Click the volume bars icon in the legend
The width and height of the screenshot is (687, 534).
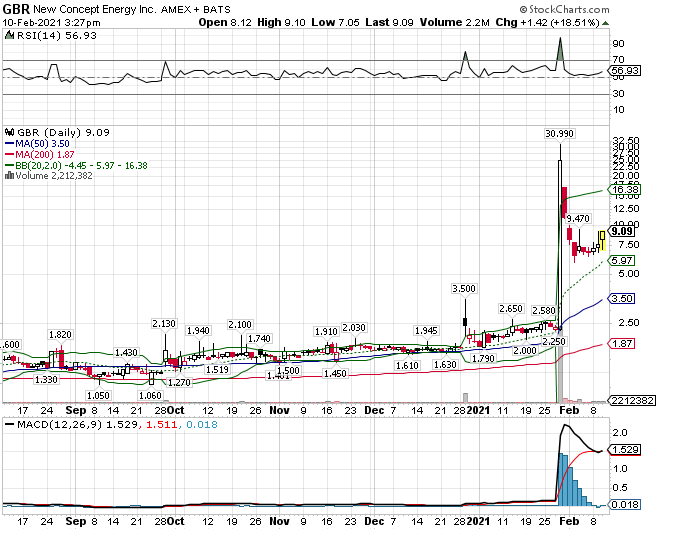coord(9,176)
